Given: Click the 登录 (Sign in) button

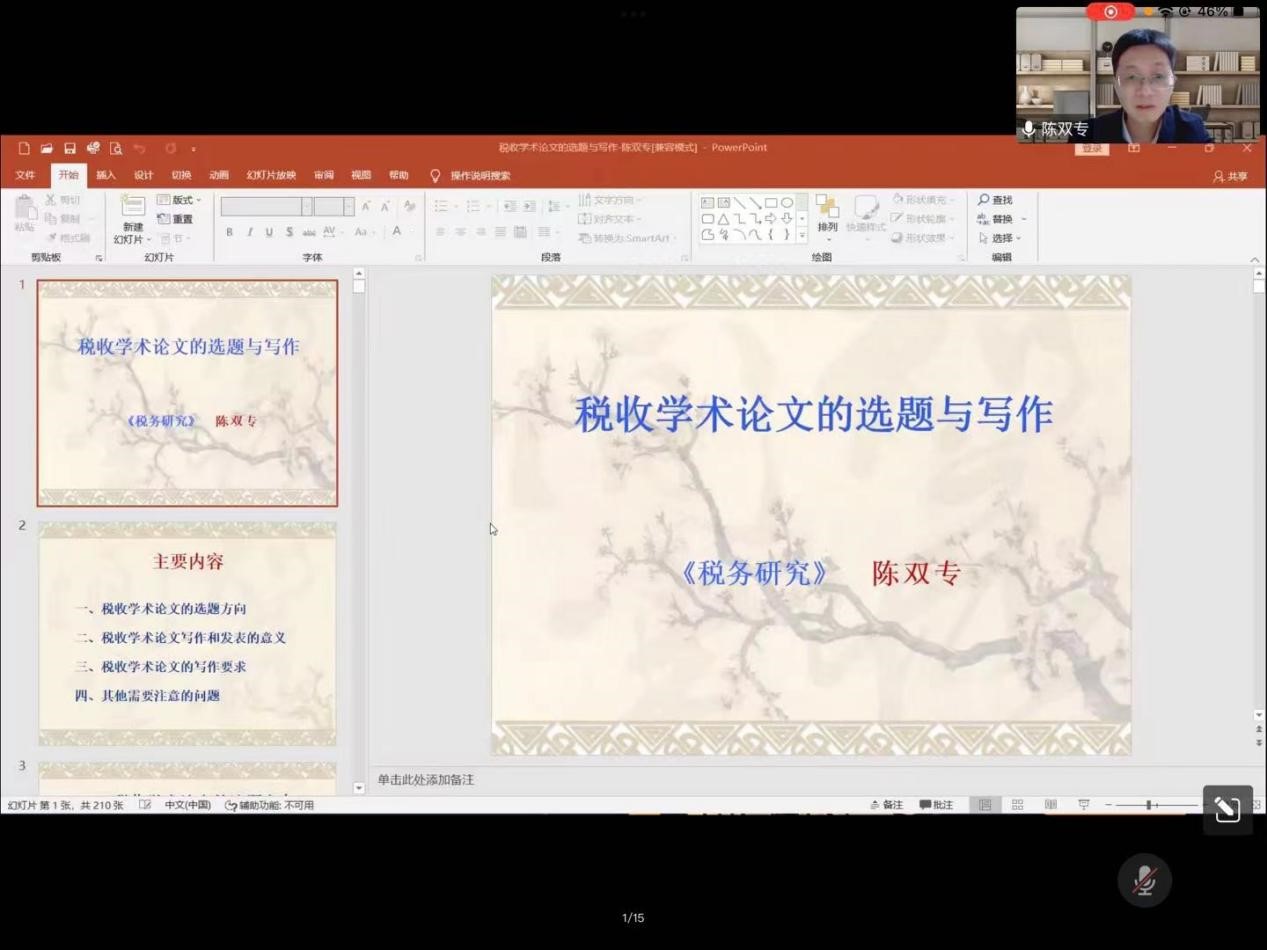Looking at the screenshot, I should tap(1091, 148).
